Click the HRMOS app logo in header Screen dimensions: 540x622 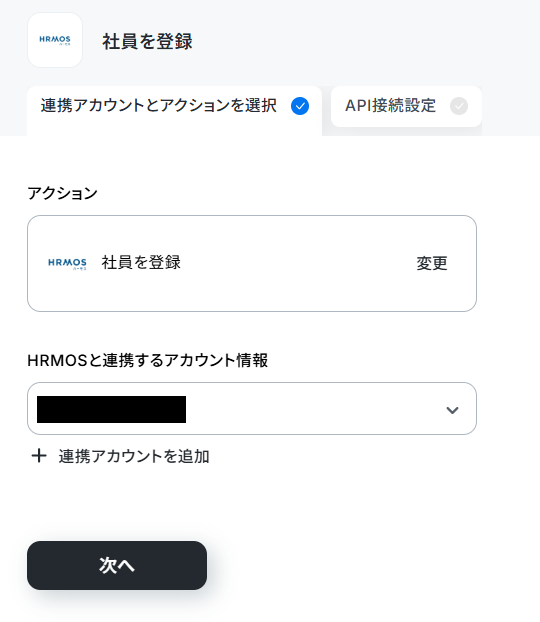click(55, 40)
